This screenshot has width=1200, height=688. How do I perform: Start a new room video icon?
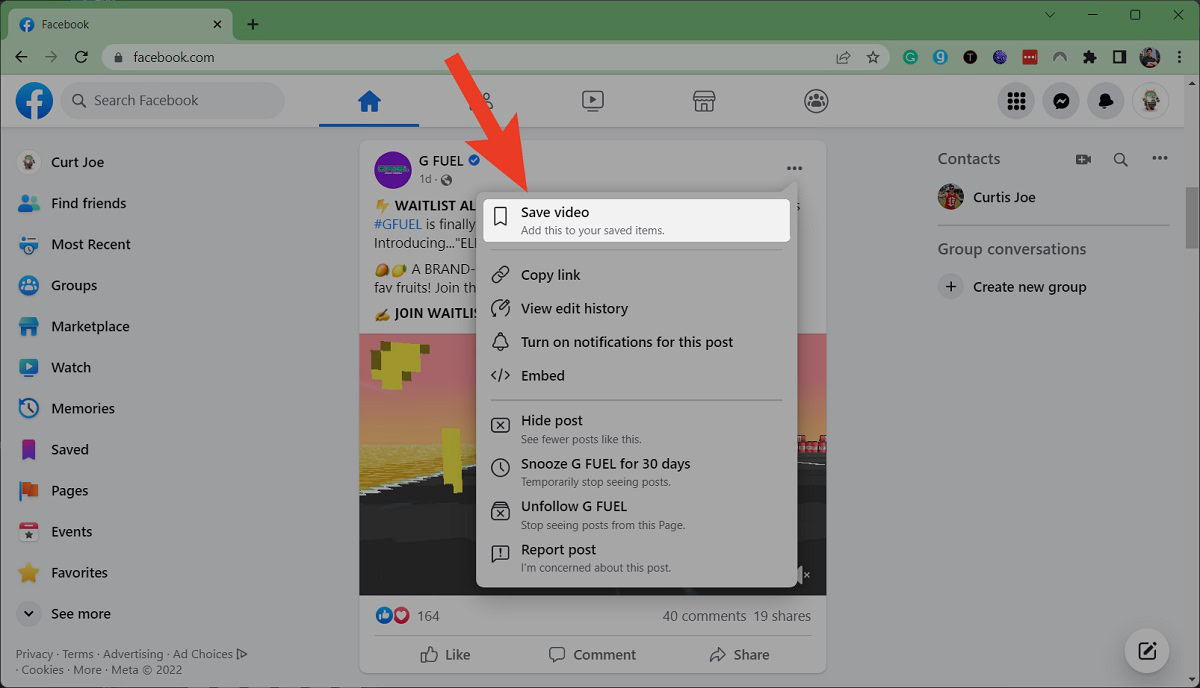click(x=1083, y=159)
